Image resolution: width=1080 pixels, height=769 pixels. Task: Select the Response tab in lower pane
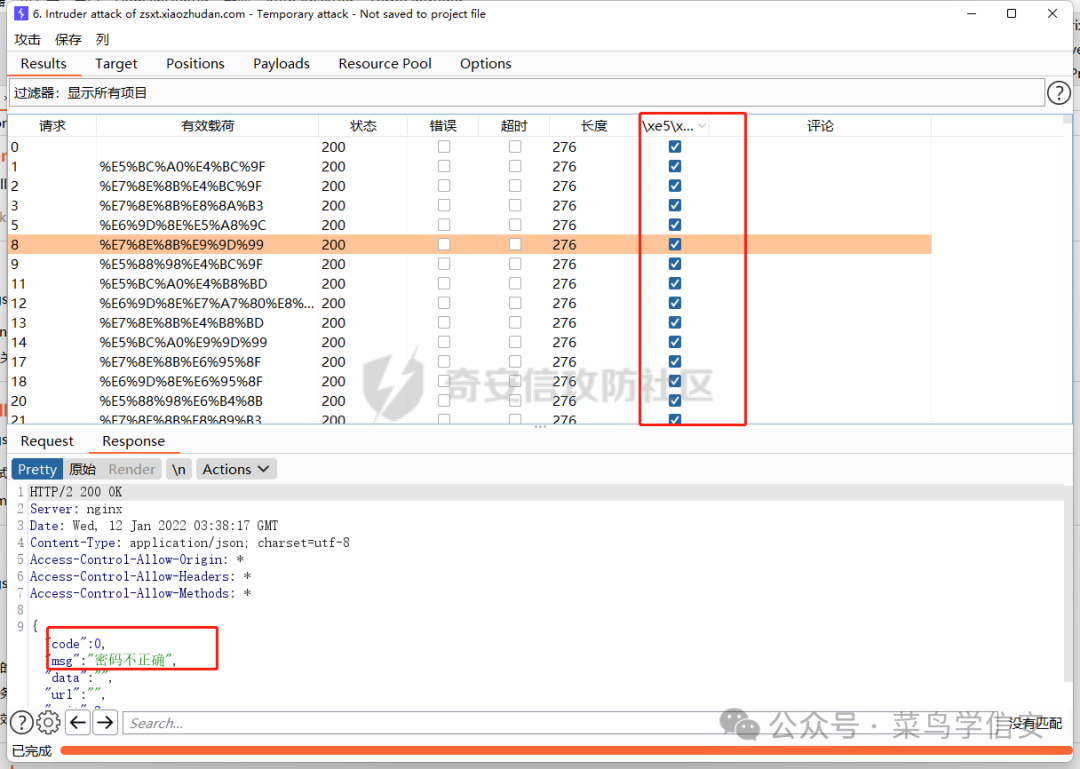coord(134,441)
